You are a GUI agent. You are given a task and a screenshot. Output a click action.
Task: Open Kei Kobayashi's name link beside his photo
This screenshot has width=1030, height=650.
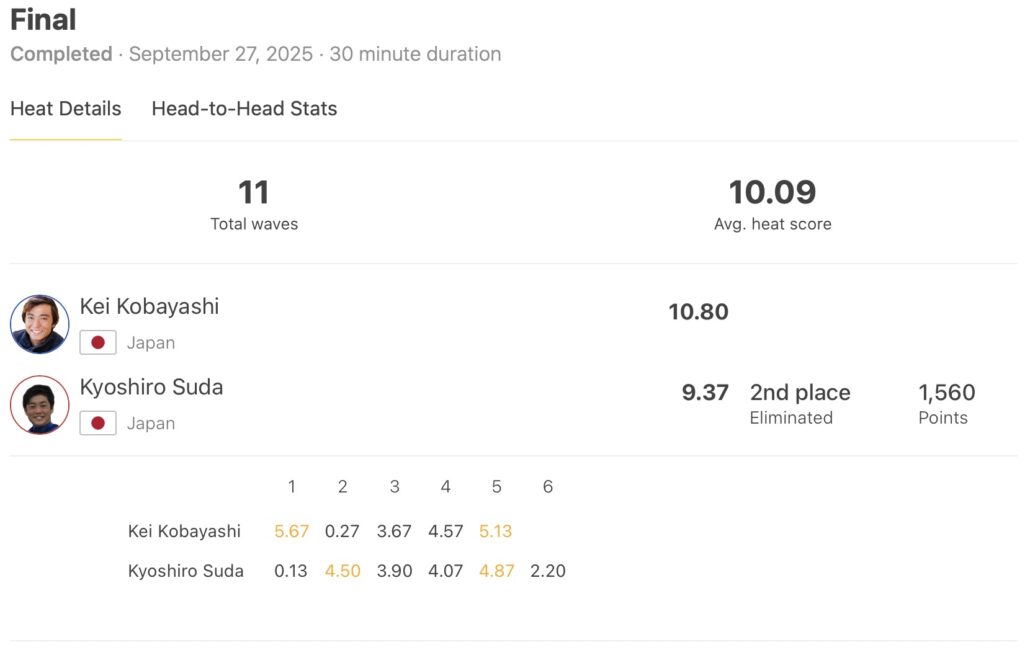pyautogui.click(x=149, y=306)
